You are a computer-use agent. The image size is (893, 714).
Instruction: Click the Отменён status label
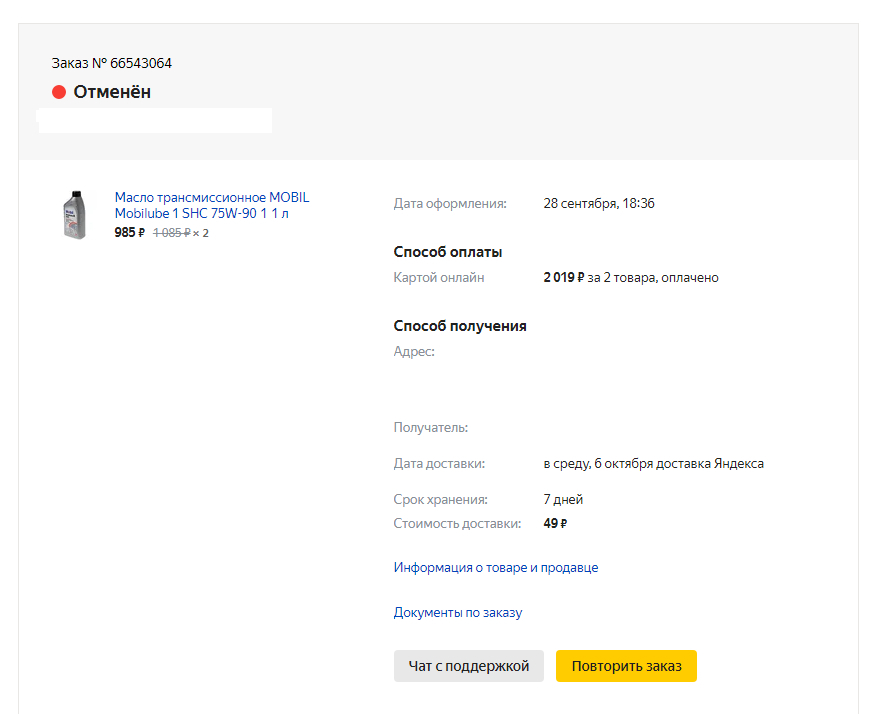coord(112,92)
